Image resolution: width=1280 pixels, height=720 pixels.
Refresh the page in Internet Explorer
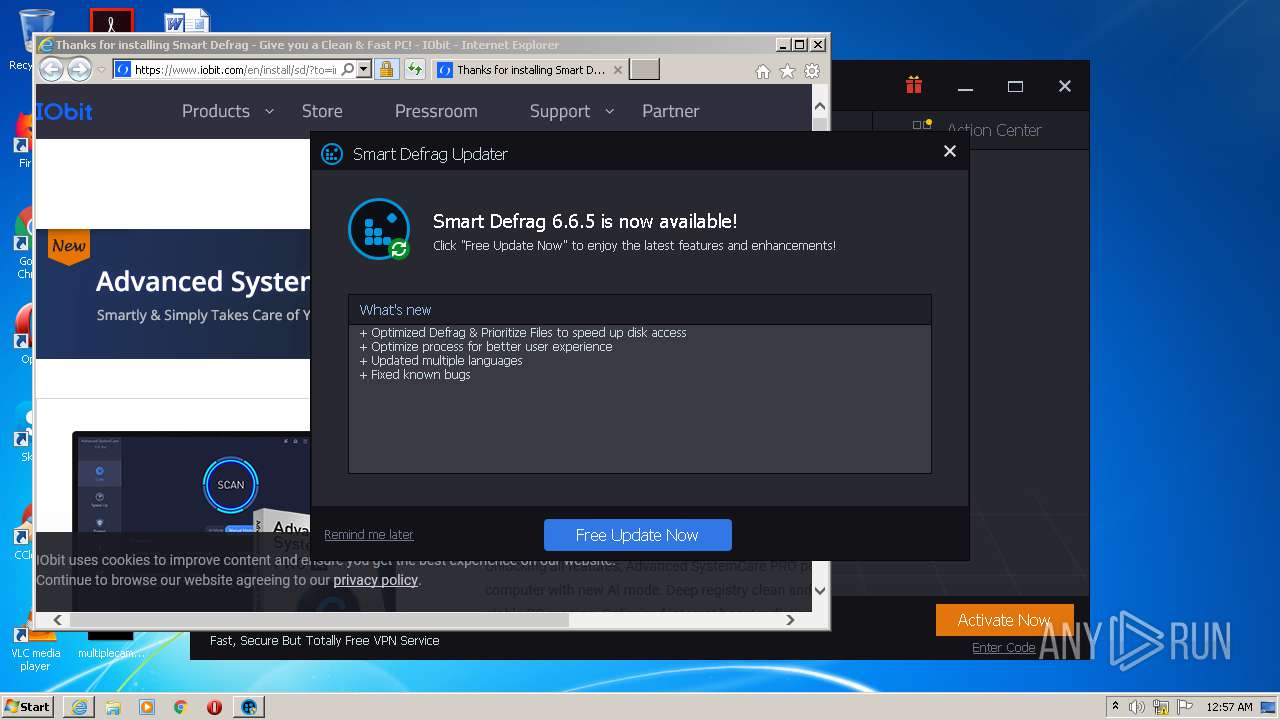tap(414, 70)
